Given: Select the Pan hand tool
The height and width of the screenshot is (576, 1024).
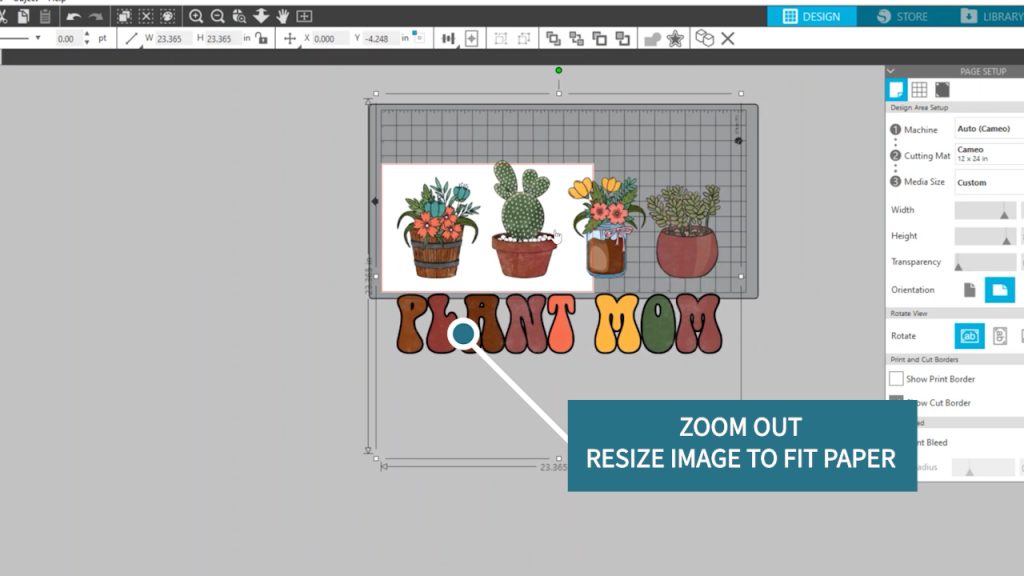Looking at the screenshot, I should 283,16.
